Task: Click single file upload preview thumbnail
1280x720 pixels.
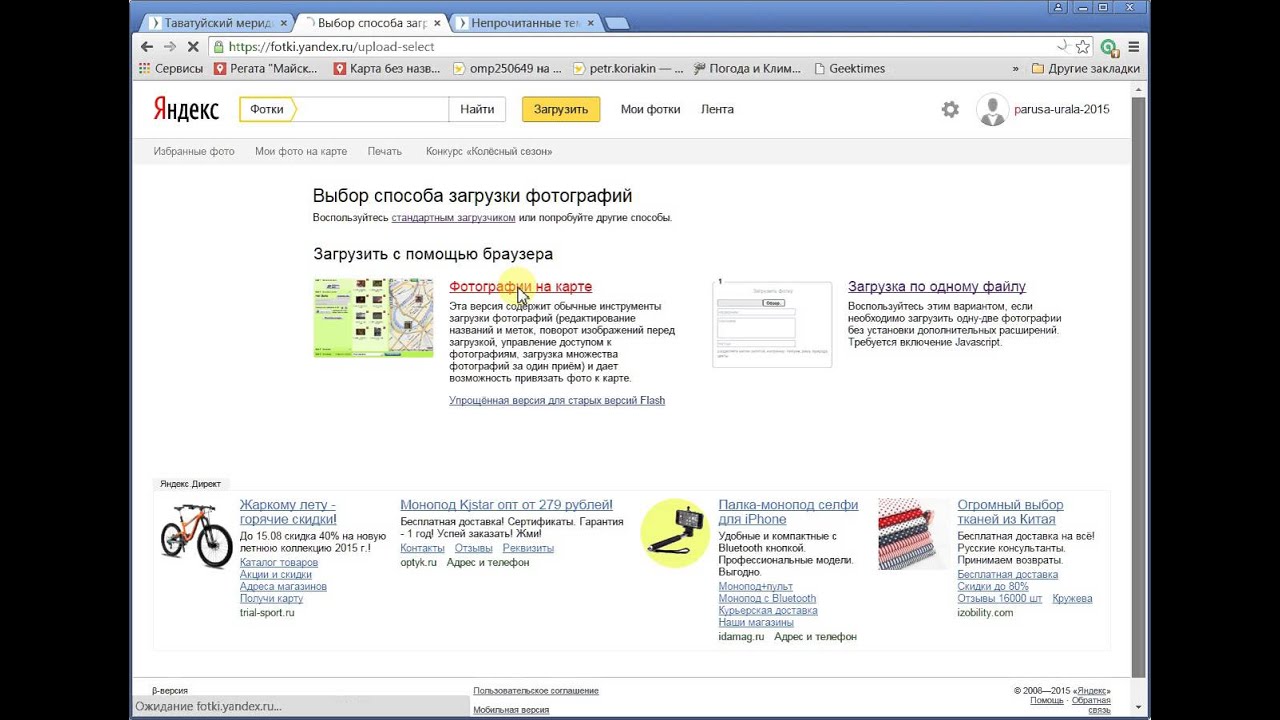Action: coord(772,323)
